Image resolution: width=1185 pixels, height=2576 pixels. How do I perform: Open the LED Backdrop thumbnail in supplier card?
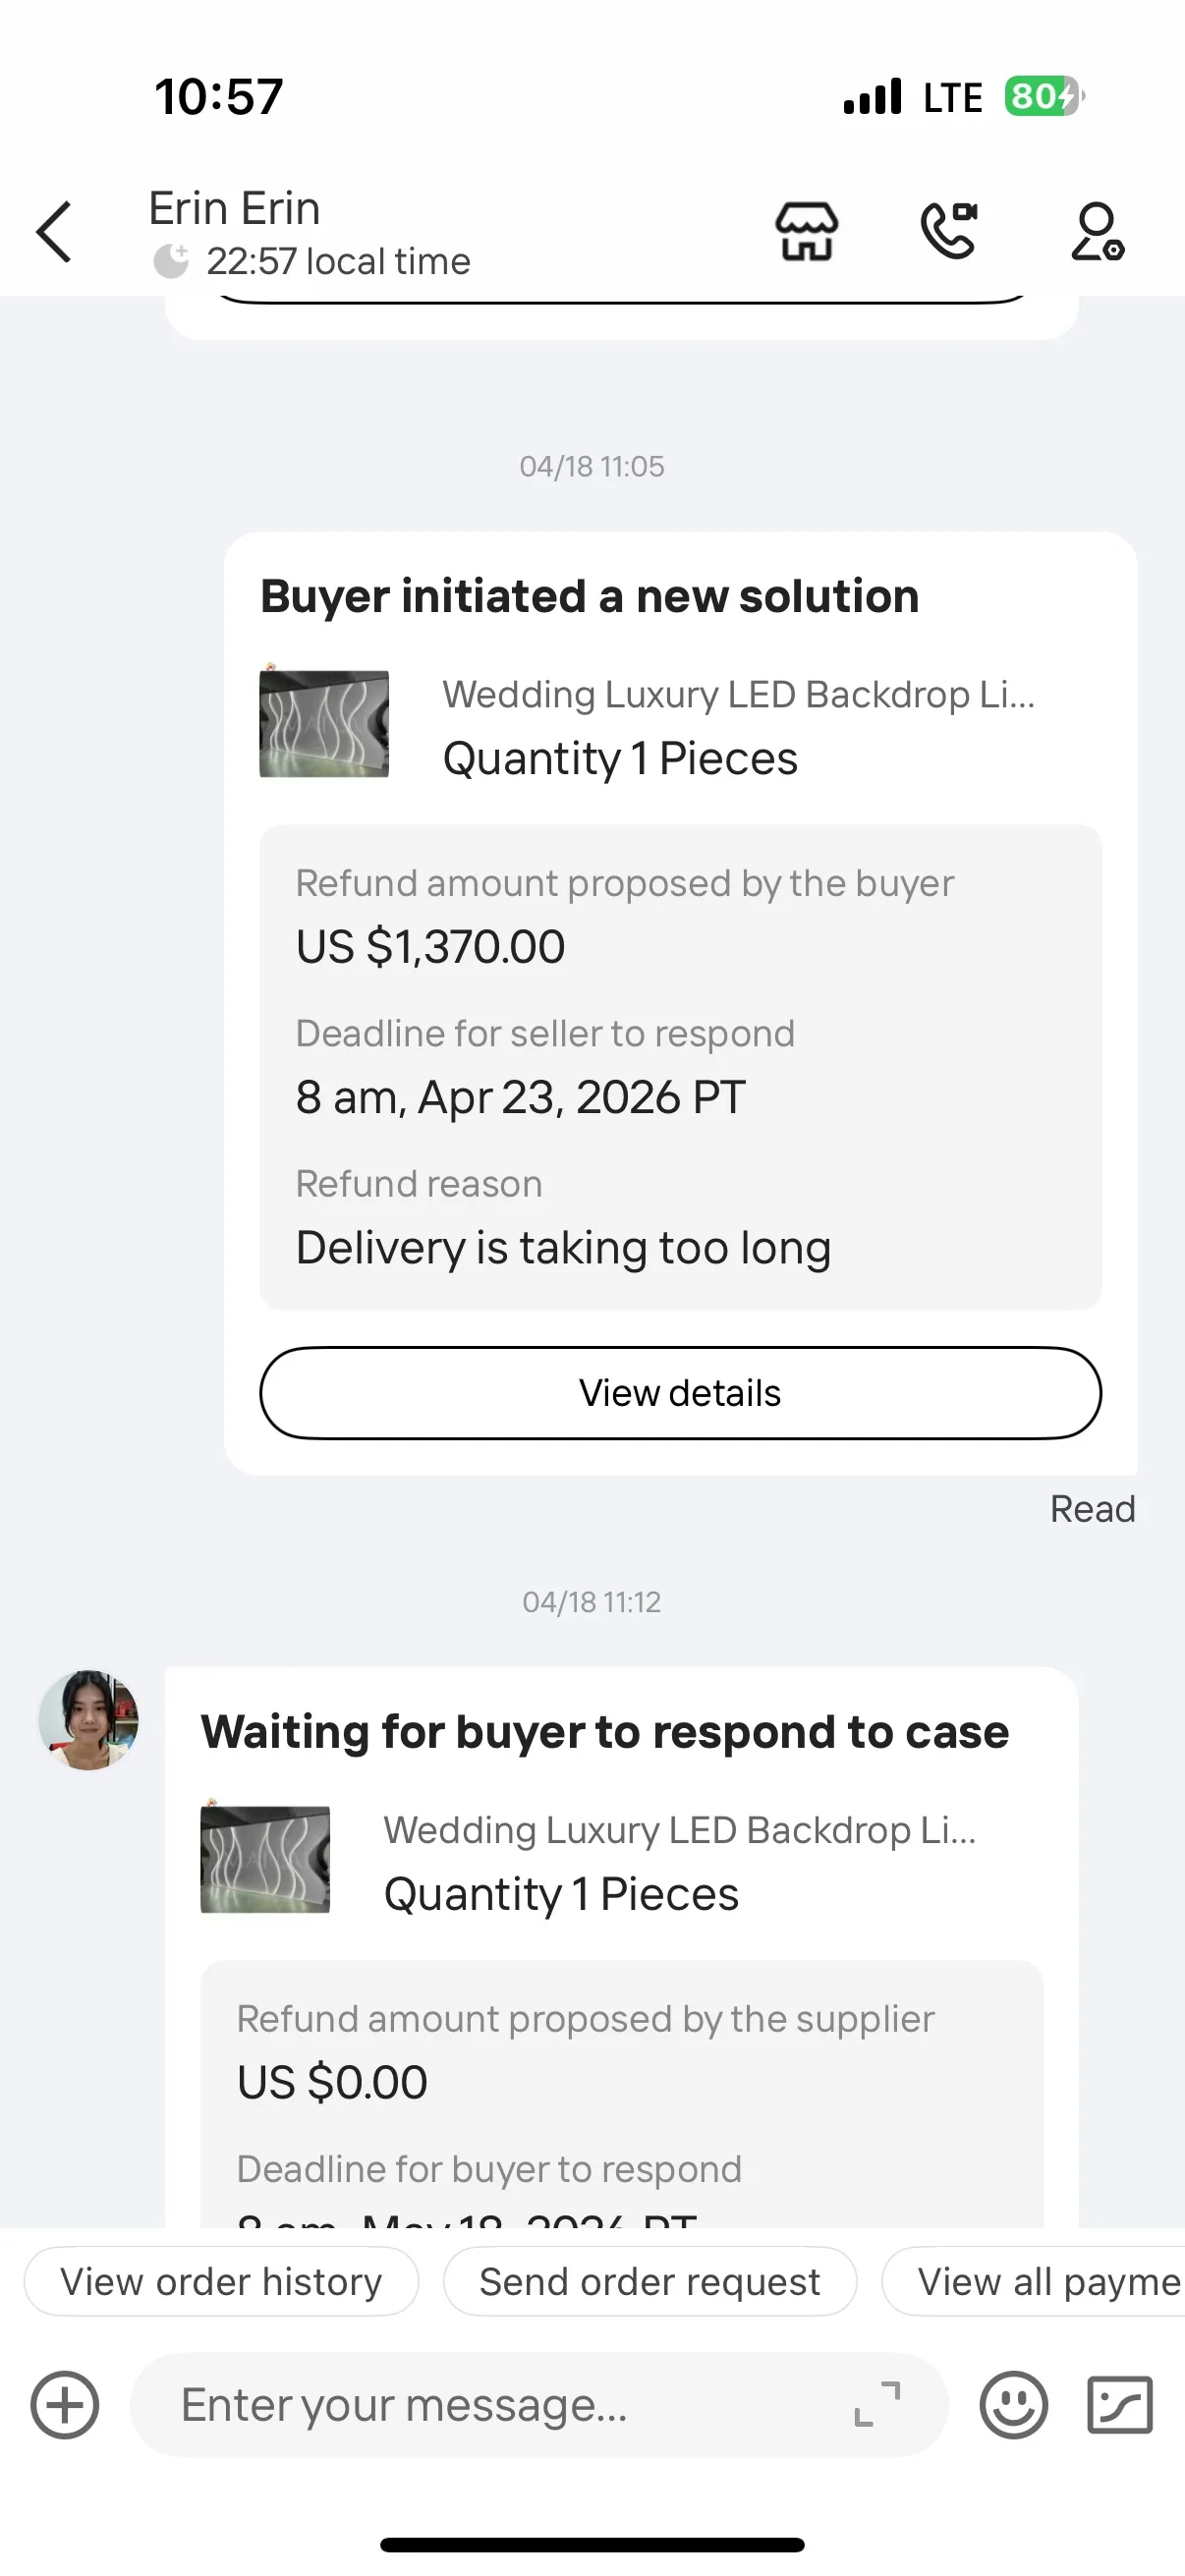coord(265,1858)
